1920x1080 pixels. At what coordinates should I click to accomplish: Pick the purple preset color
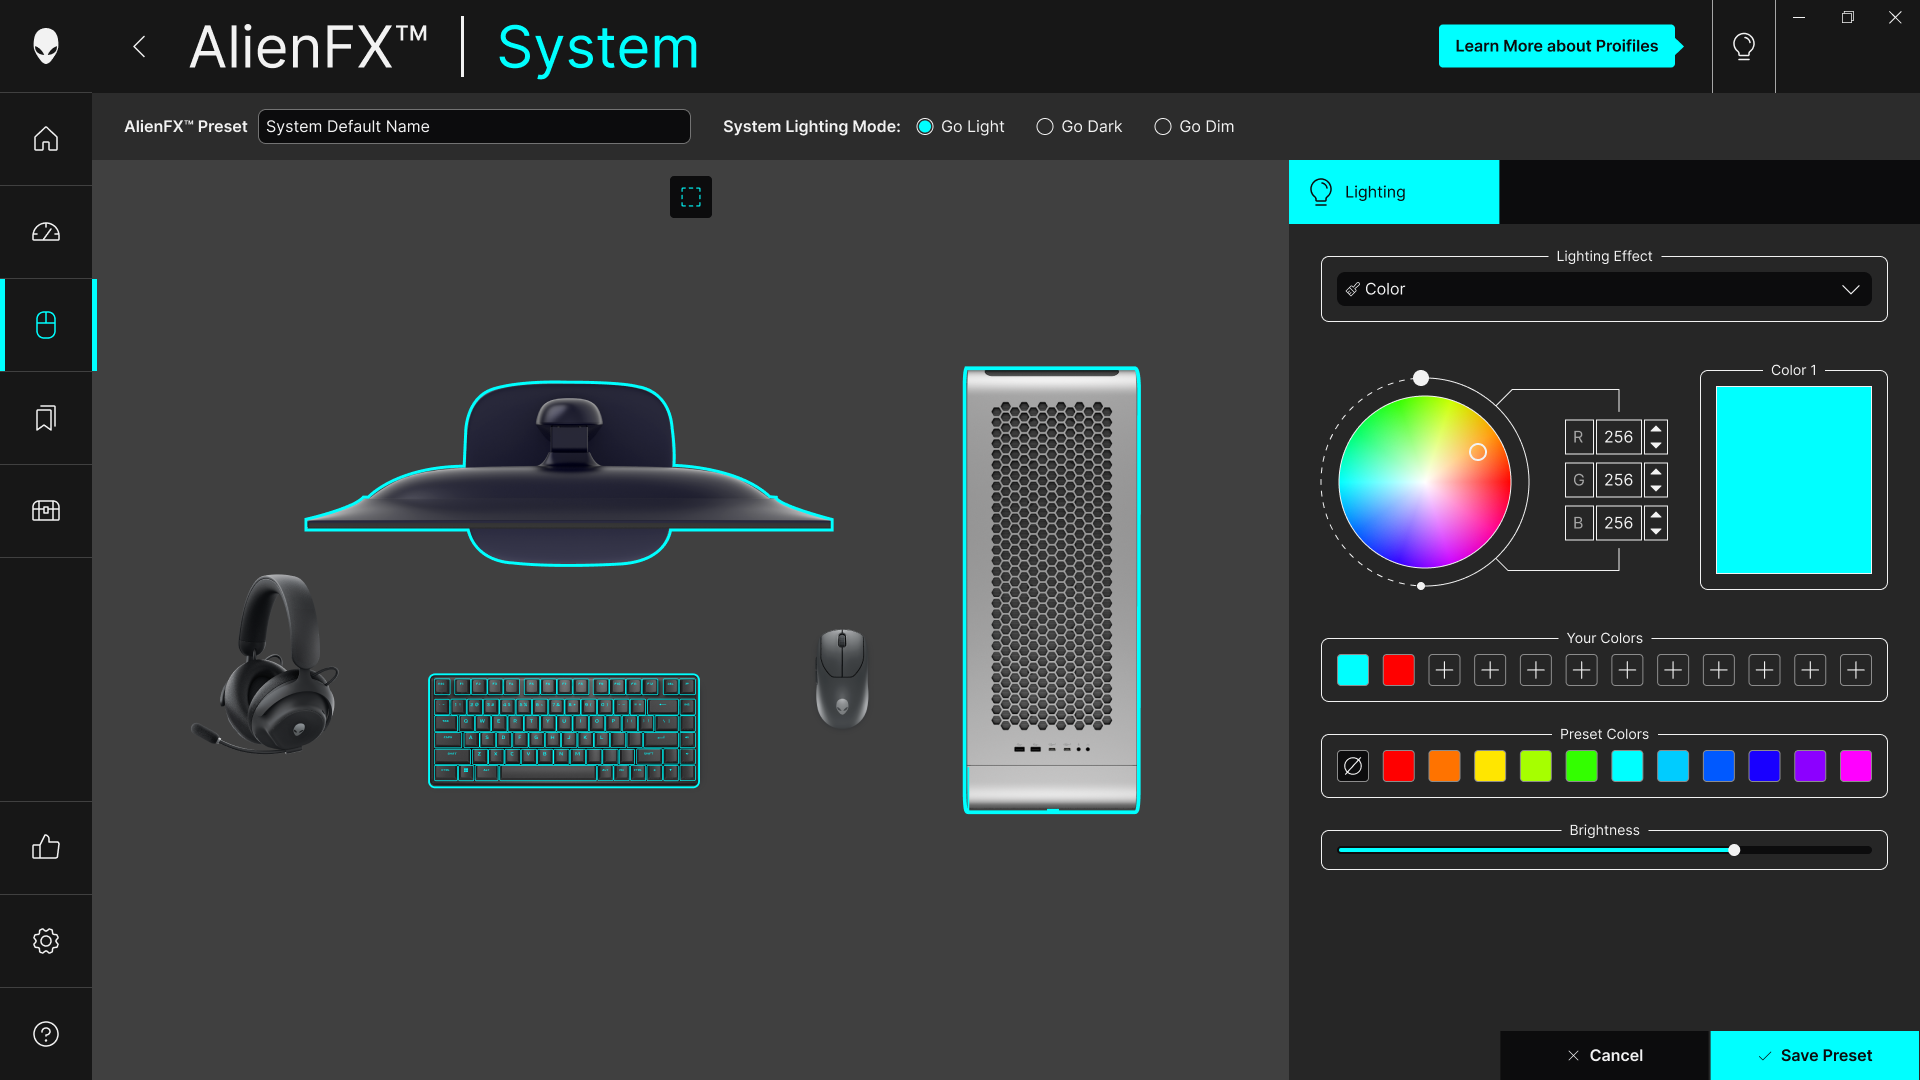click(x=1810, y=766)
